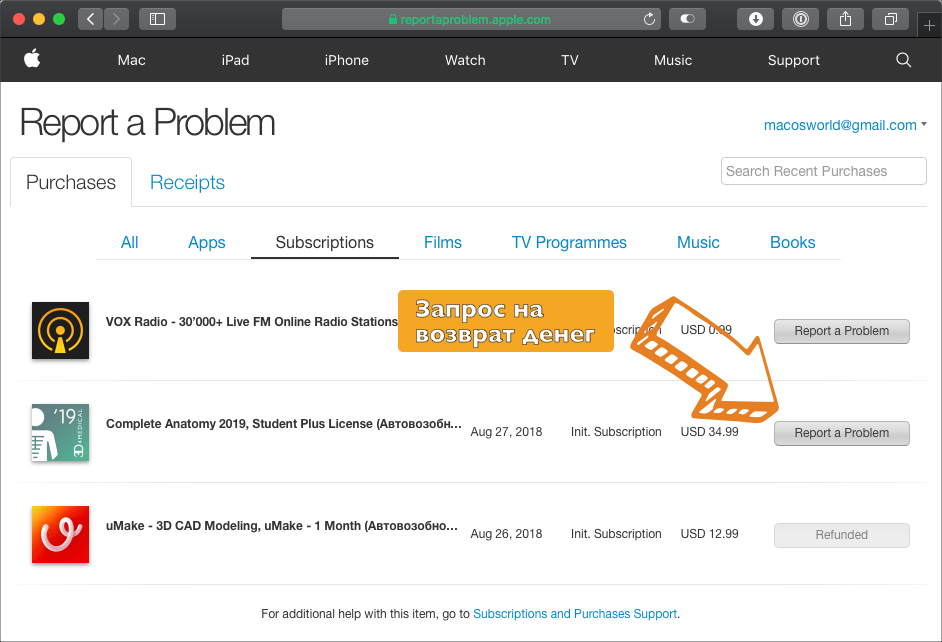
Task: Go back with Safari's back arrow
Action: (91, 19)
